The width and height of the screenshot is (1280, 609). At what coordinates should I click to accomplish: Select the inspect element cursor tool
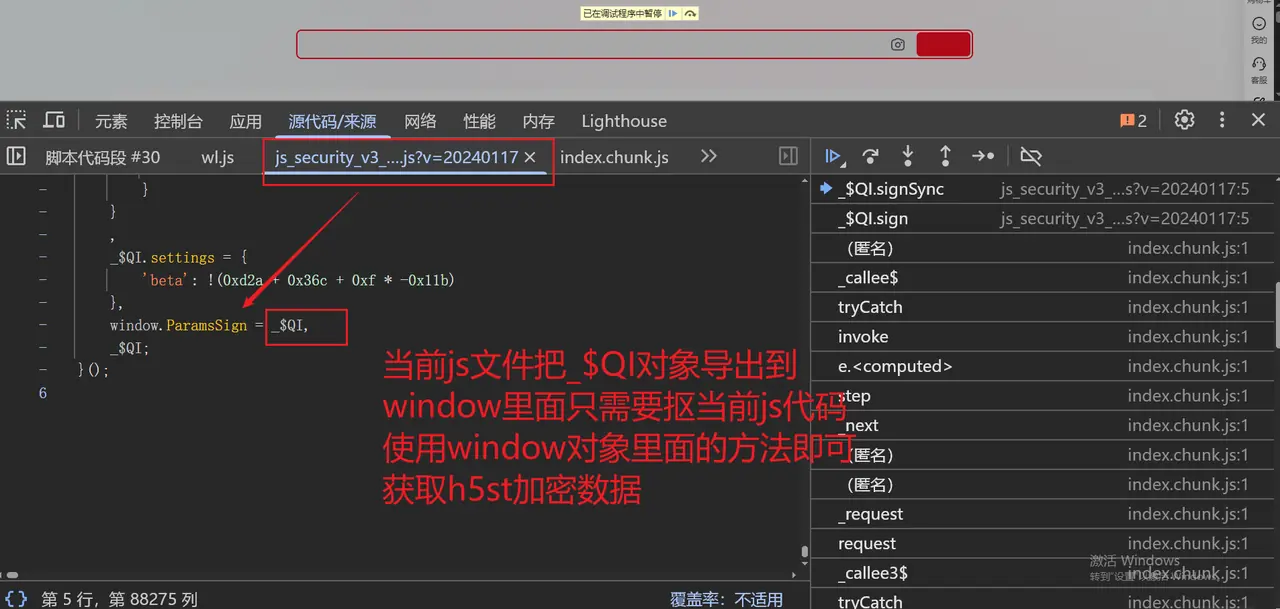[17, 120]
